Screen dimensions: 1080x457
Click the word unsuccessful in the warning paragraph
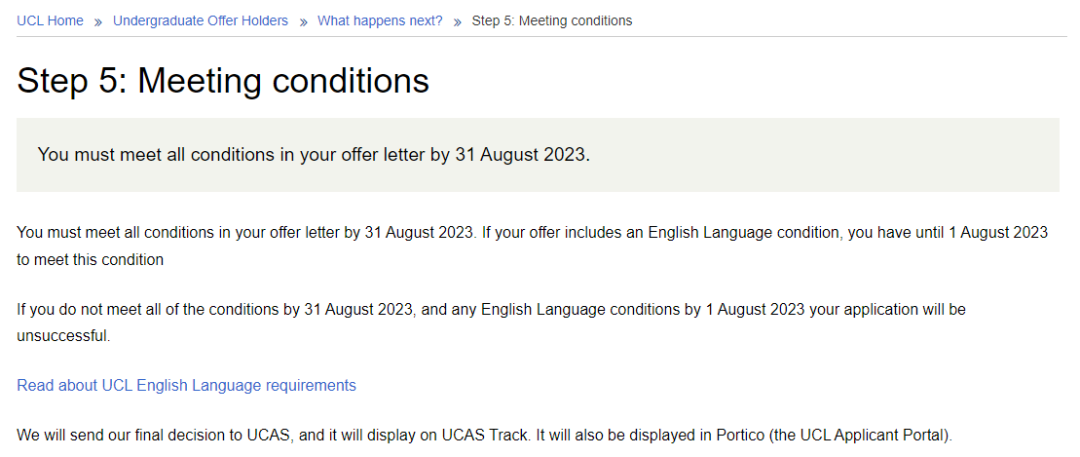coord(62,336)
